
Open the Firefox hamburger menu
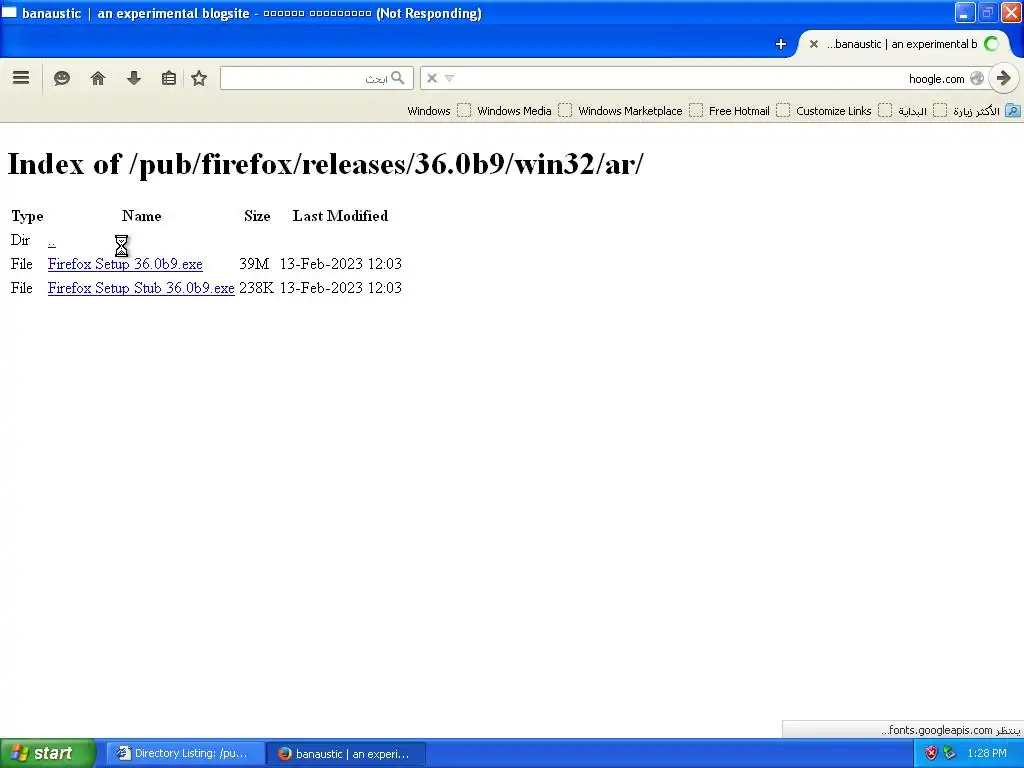[x=21, y=78]
